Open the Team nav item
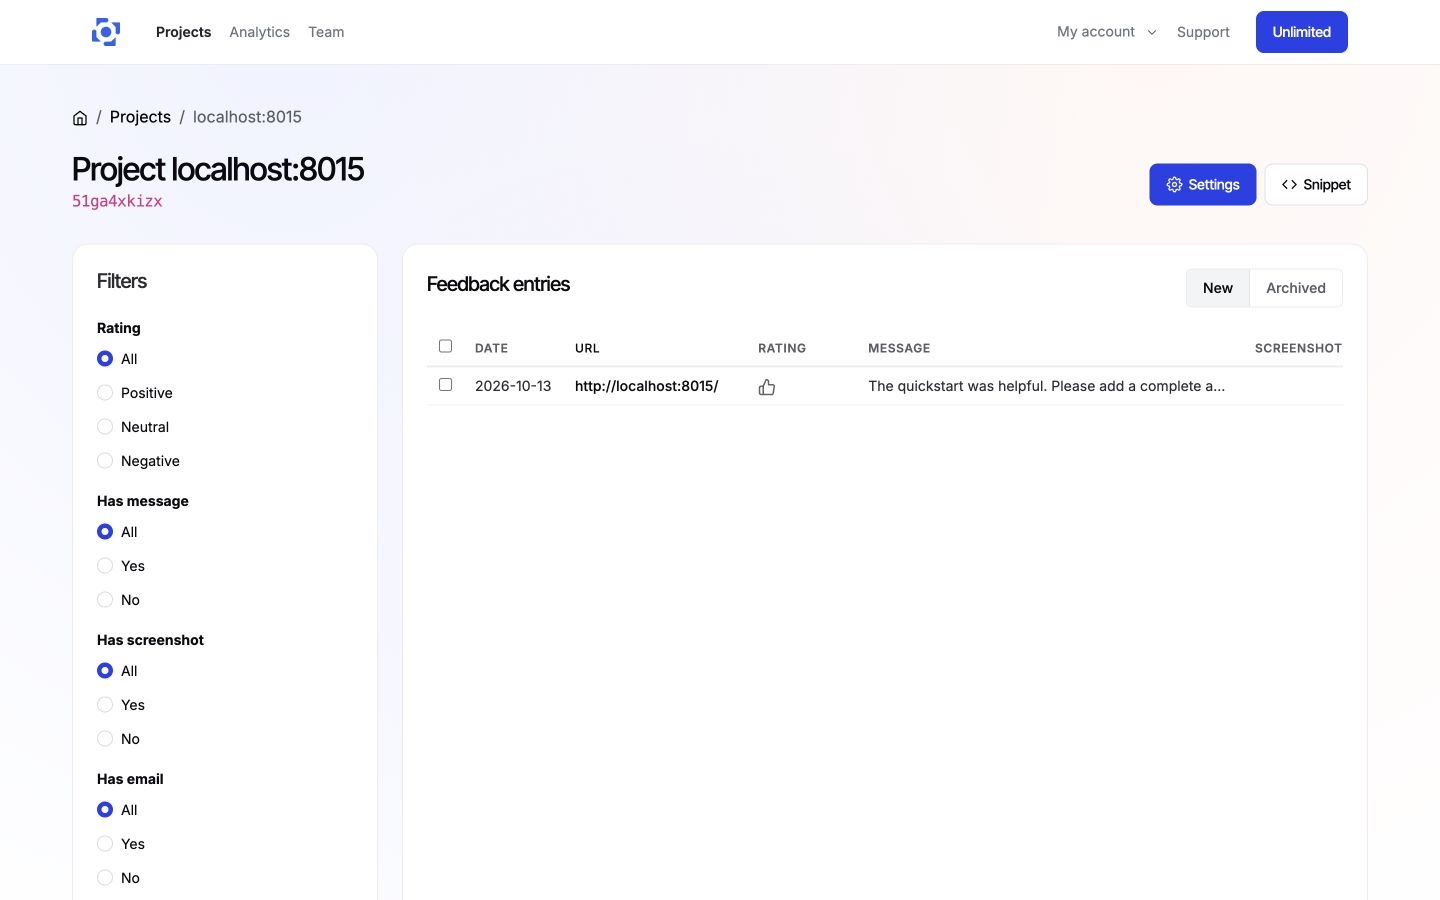The width and height of the screenshot is (1440, 900). (x=326, y=32)
